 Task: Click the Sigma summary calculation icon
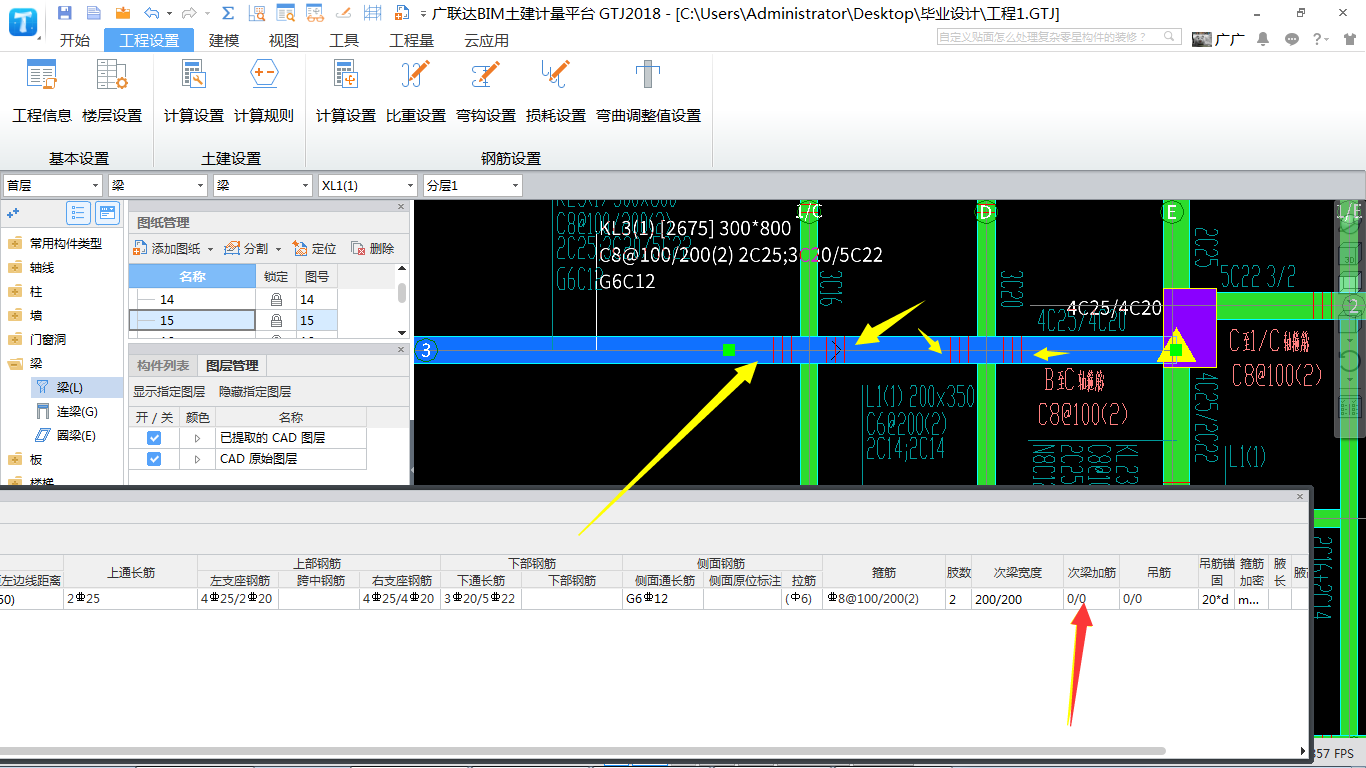[x=228, y=13]
